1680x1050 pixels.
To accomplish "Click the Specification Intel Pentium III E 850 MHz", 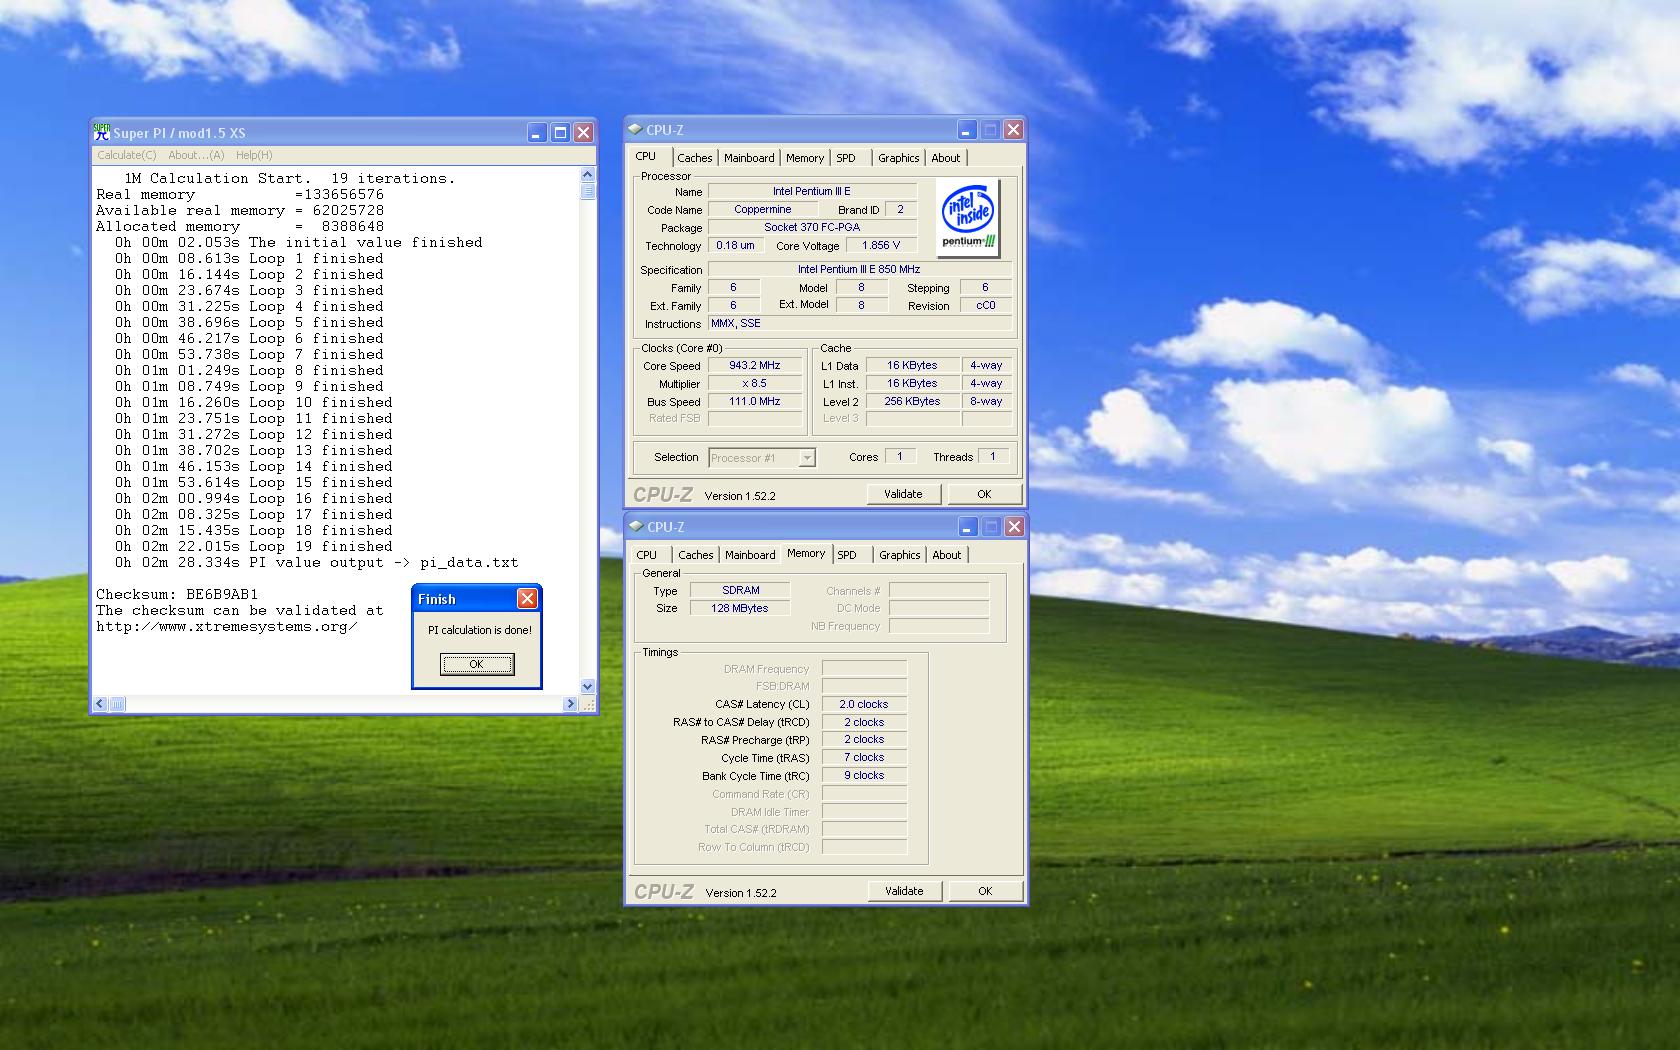I will [859, 270].
